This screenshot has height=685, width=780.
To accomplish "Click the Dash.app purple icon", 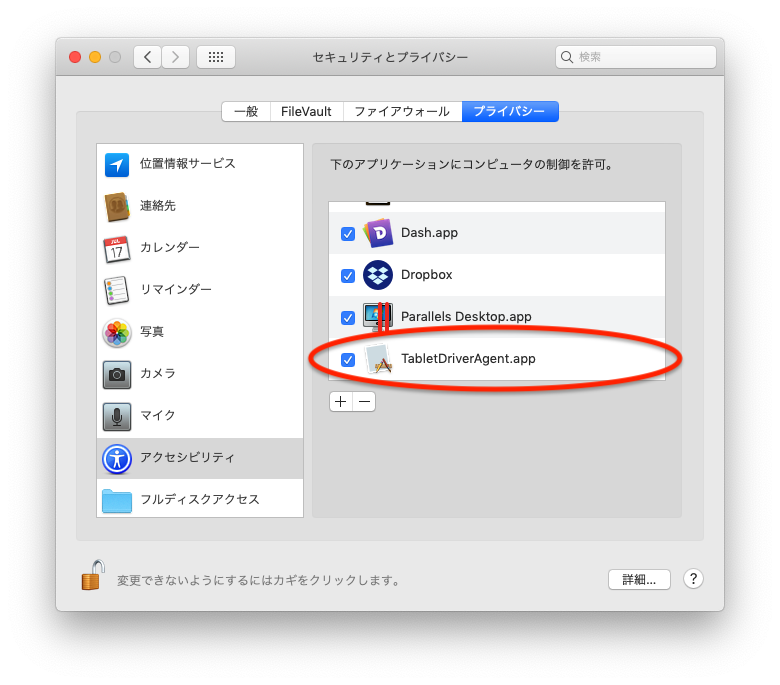I will [x=378, y=233].
